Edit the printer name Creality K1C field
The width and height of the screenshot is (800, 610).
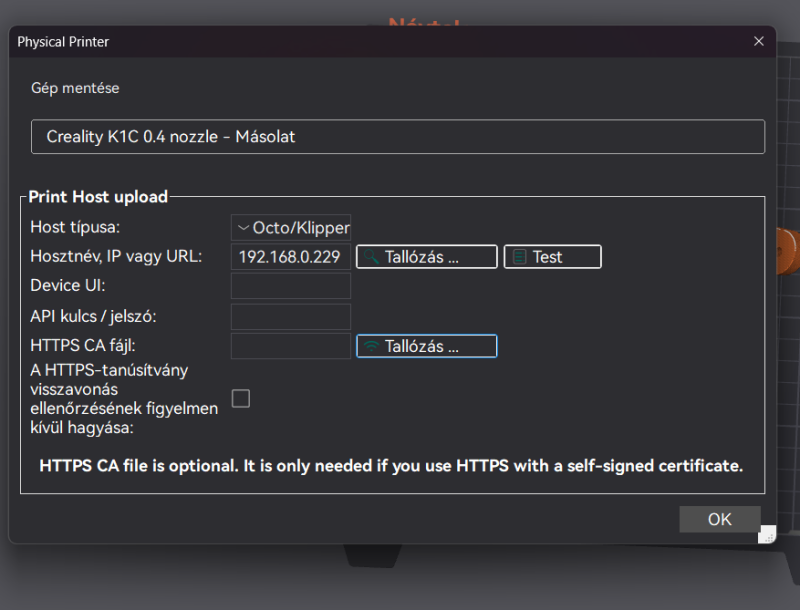point(398,137)
